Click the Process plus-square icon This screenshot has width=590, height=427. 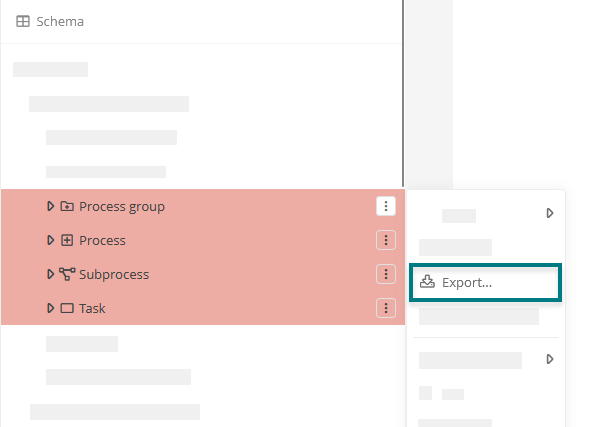pyautogui.click(x=67, y=240)
